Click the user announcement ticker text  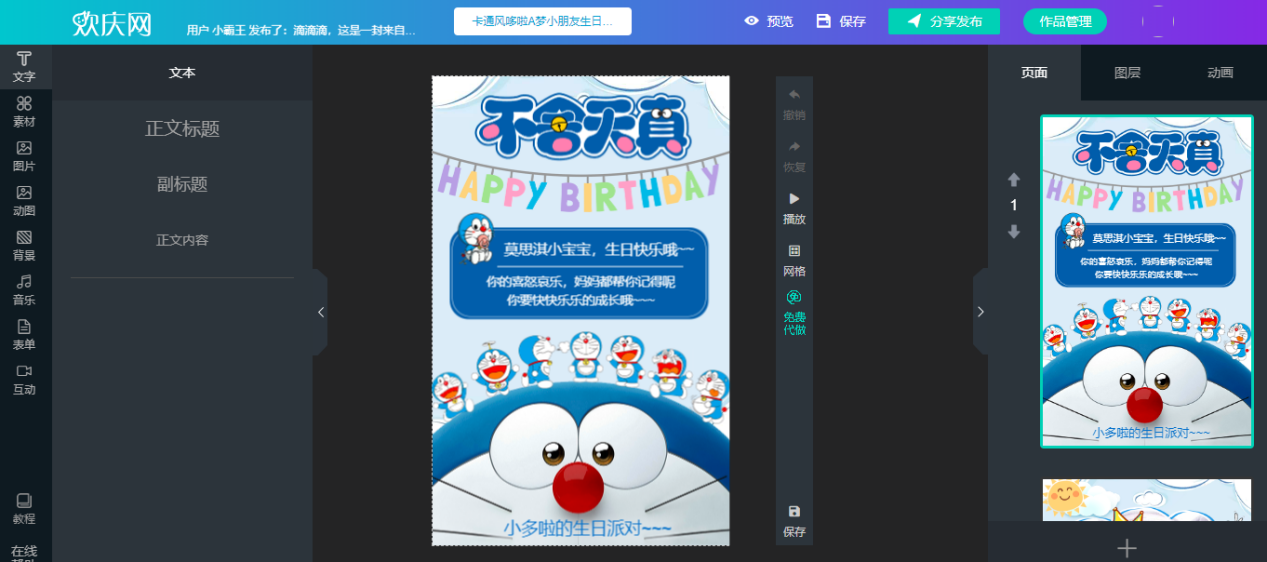pos(301,30)
